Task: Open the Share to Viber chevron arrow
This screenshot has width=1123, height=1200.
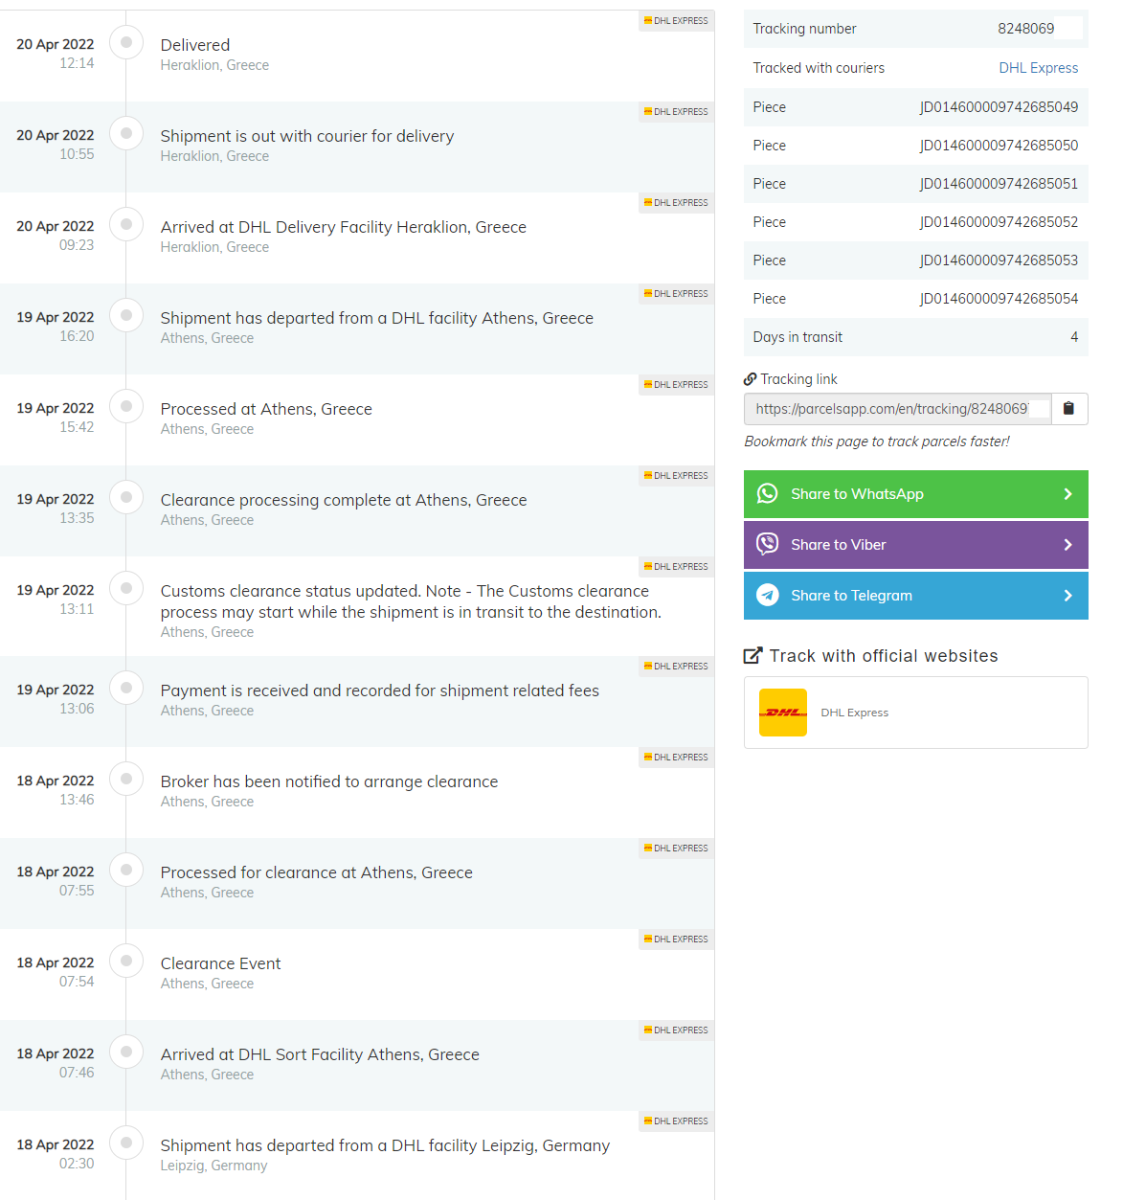Action: (1068, 545)
